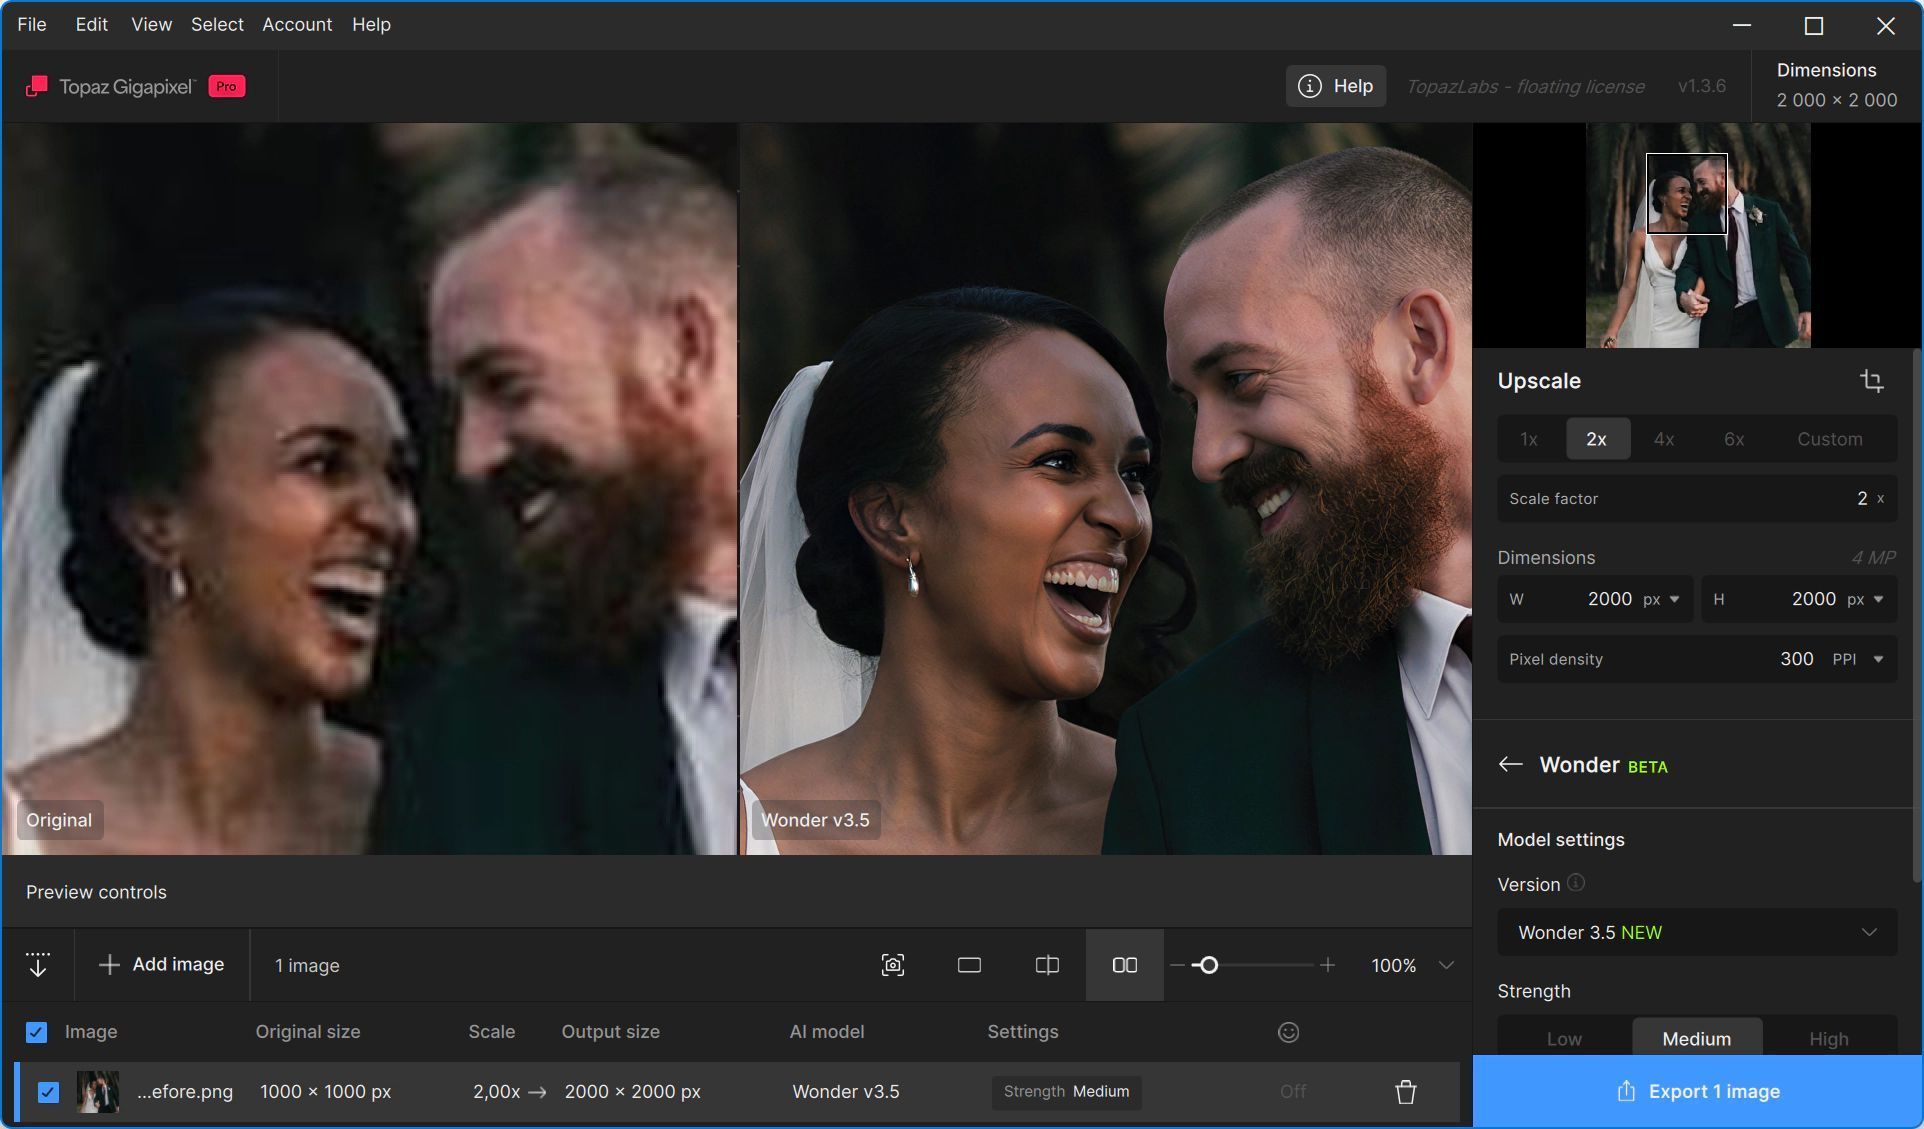Select the 4x upscale tab

coord(1664,439)
